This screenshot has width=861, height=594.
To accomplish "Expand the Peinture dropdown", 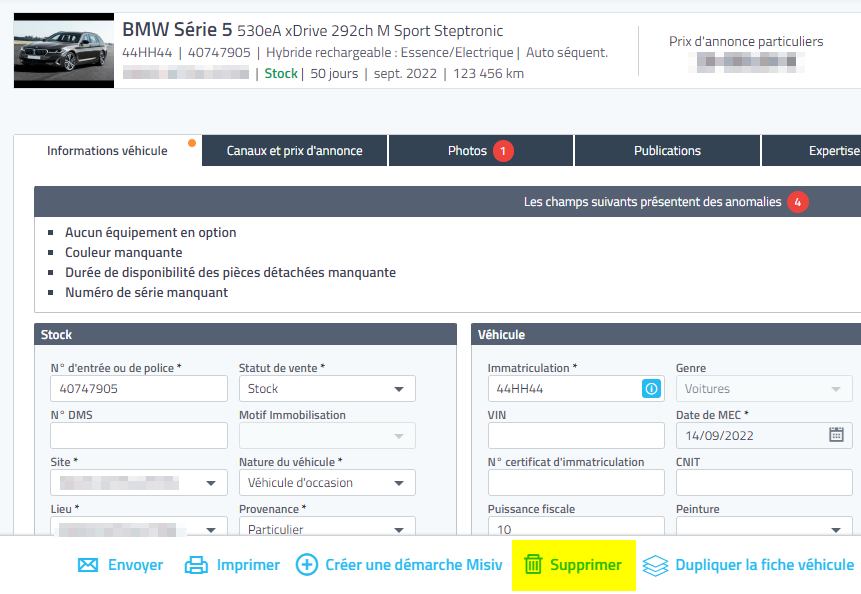I will coord(764,526).
